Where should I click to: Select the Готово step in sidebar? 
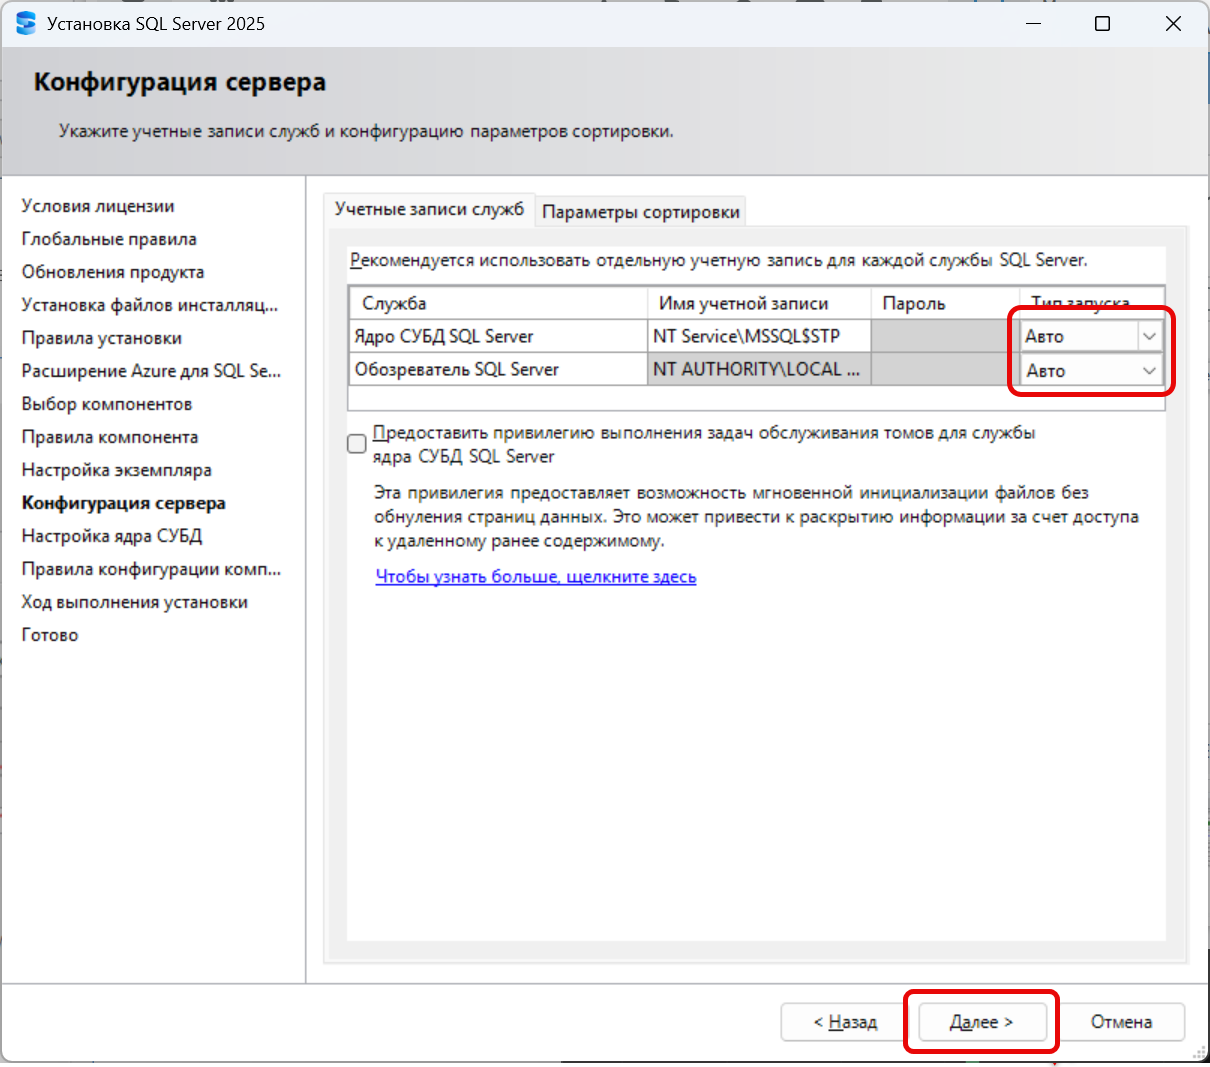50,635
